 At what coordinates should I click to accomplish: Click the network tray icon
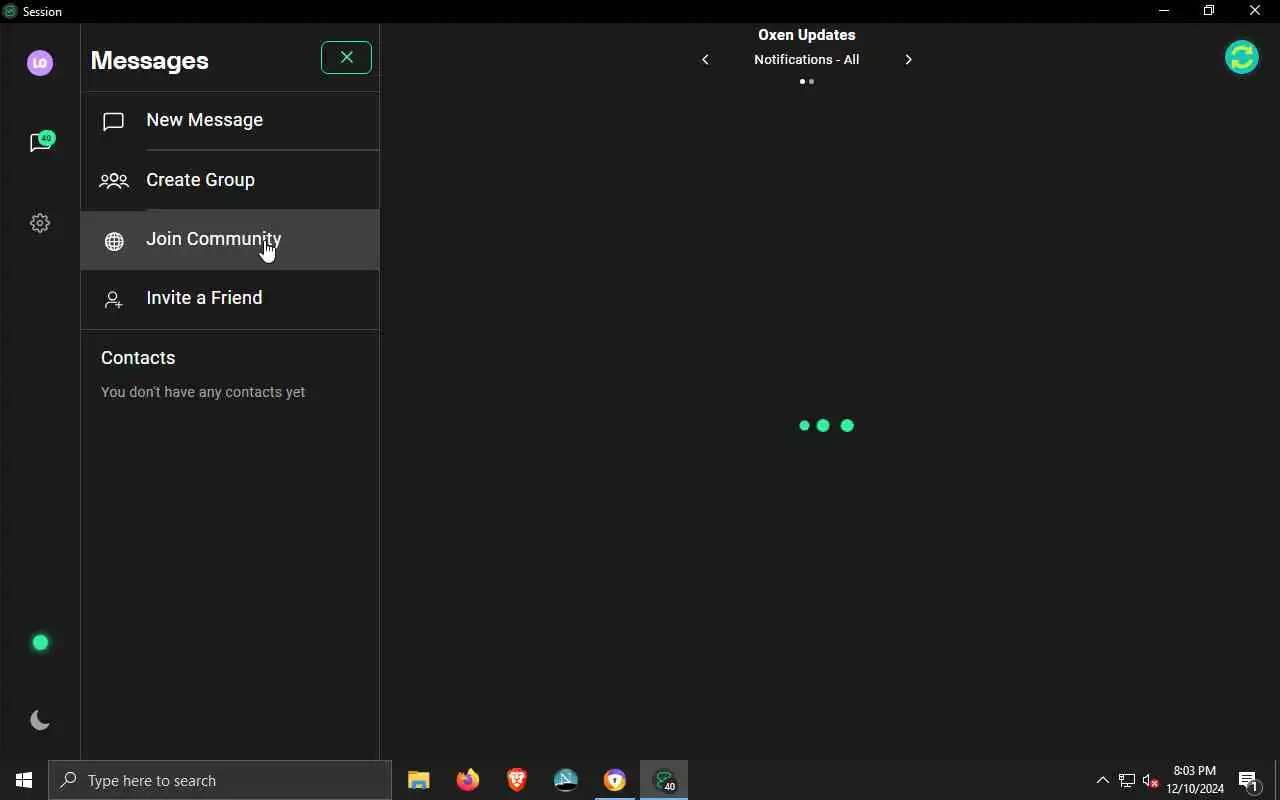pyautogui.click(x=1126, y=780)
